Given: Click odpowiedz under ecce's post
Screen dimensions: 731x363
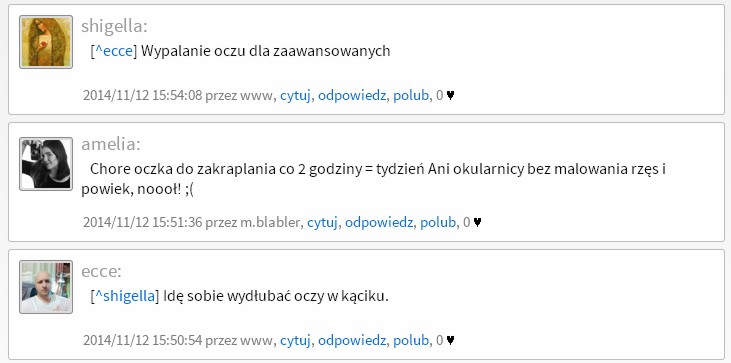Looking at the screenshot, I should pos(352,341).
